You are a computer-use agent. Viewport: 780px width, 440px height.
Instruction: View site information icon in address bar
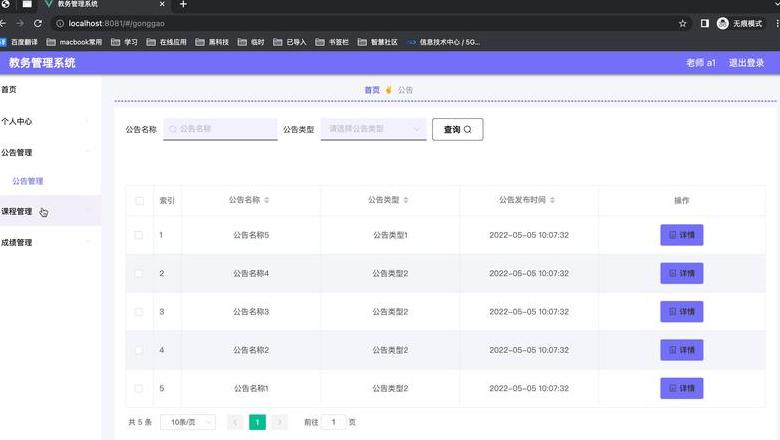[60, 23]
